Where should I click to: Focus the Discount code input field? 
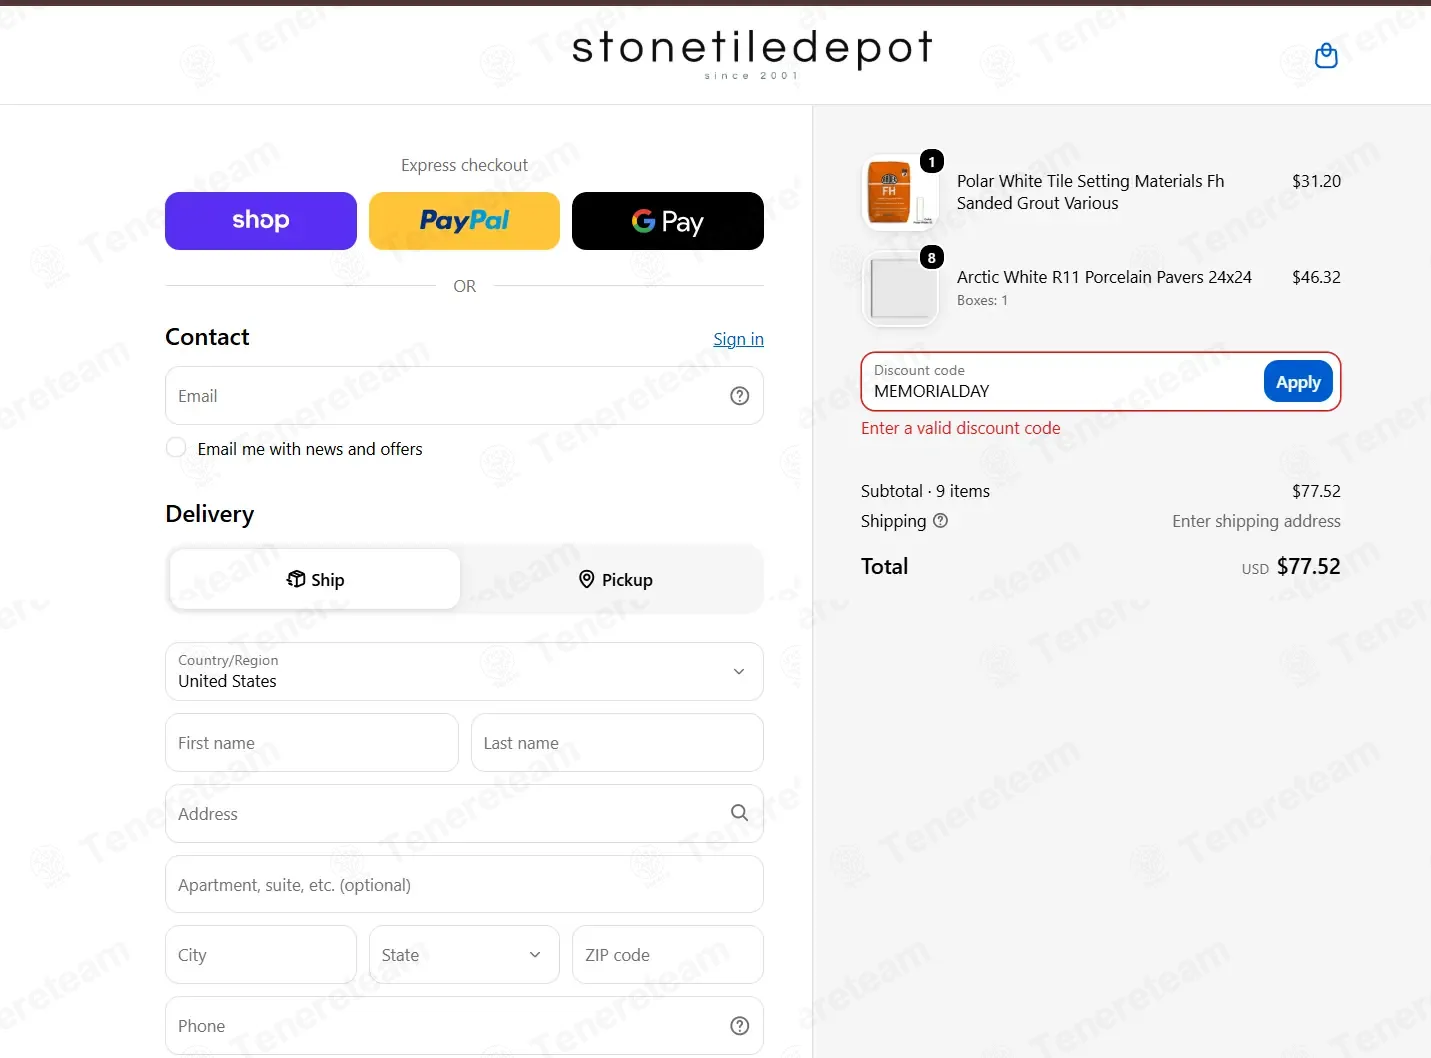pyautogui.click(x=1062, y=381)
